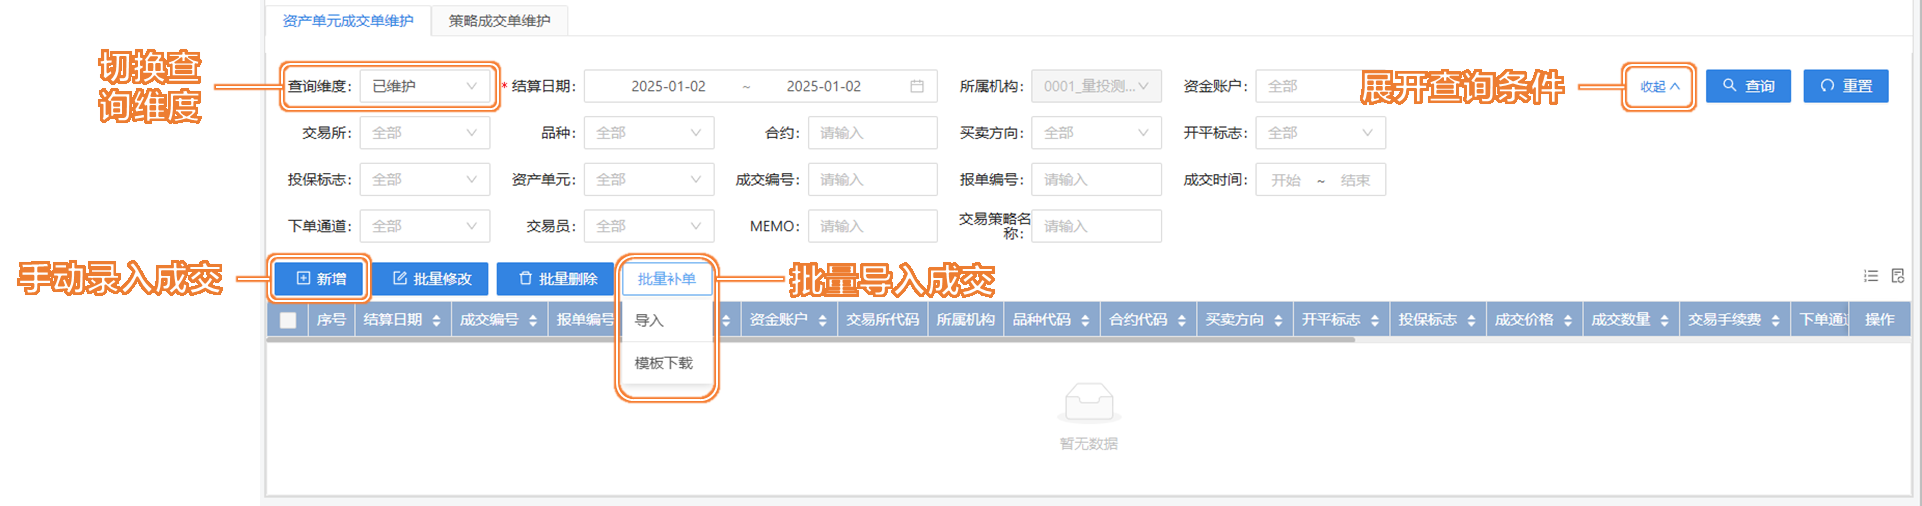
Task: Click the 新增 button
Action: [x=320, y=279]
